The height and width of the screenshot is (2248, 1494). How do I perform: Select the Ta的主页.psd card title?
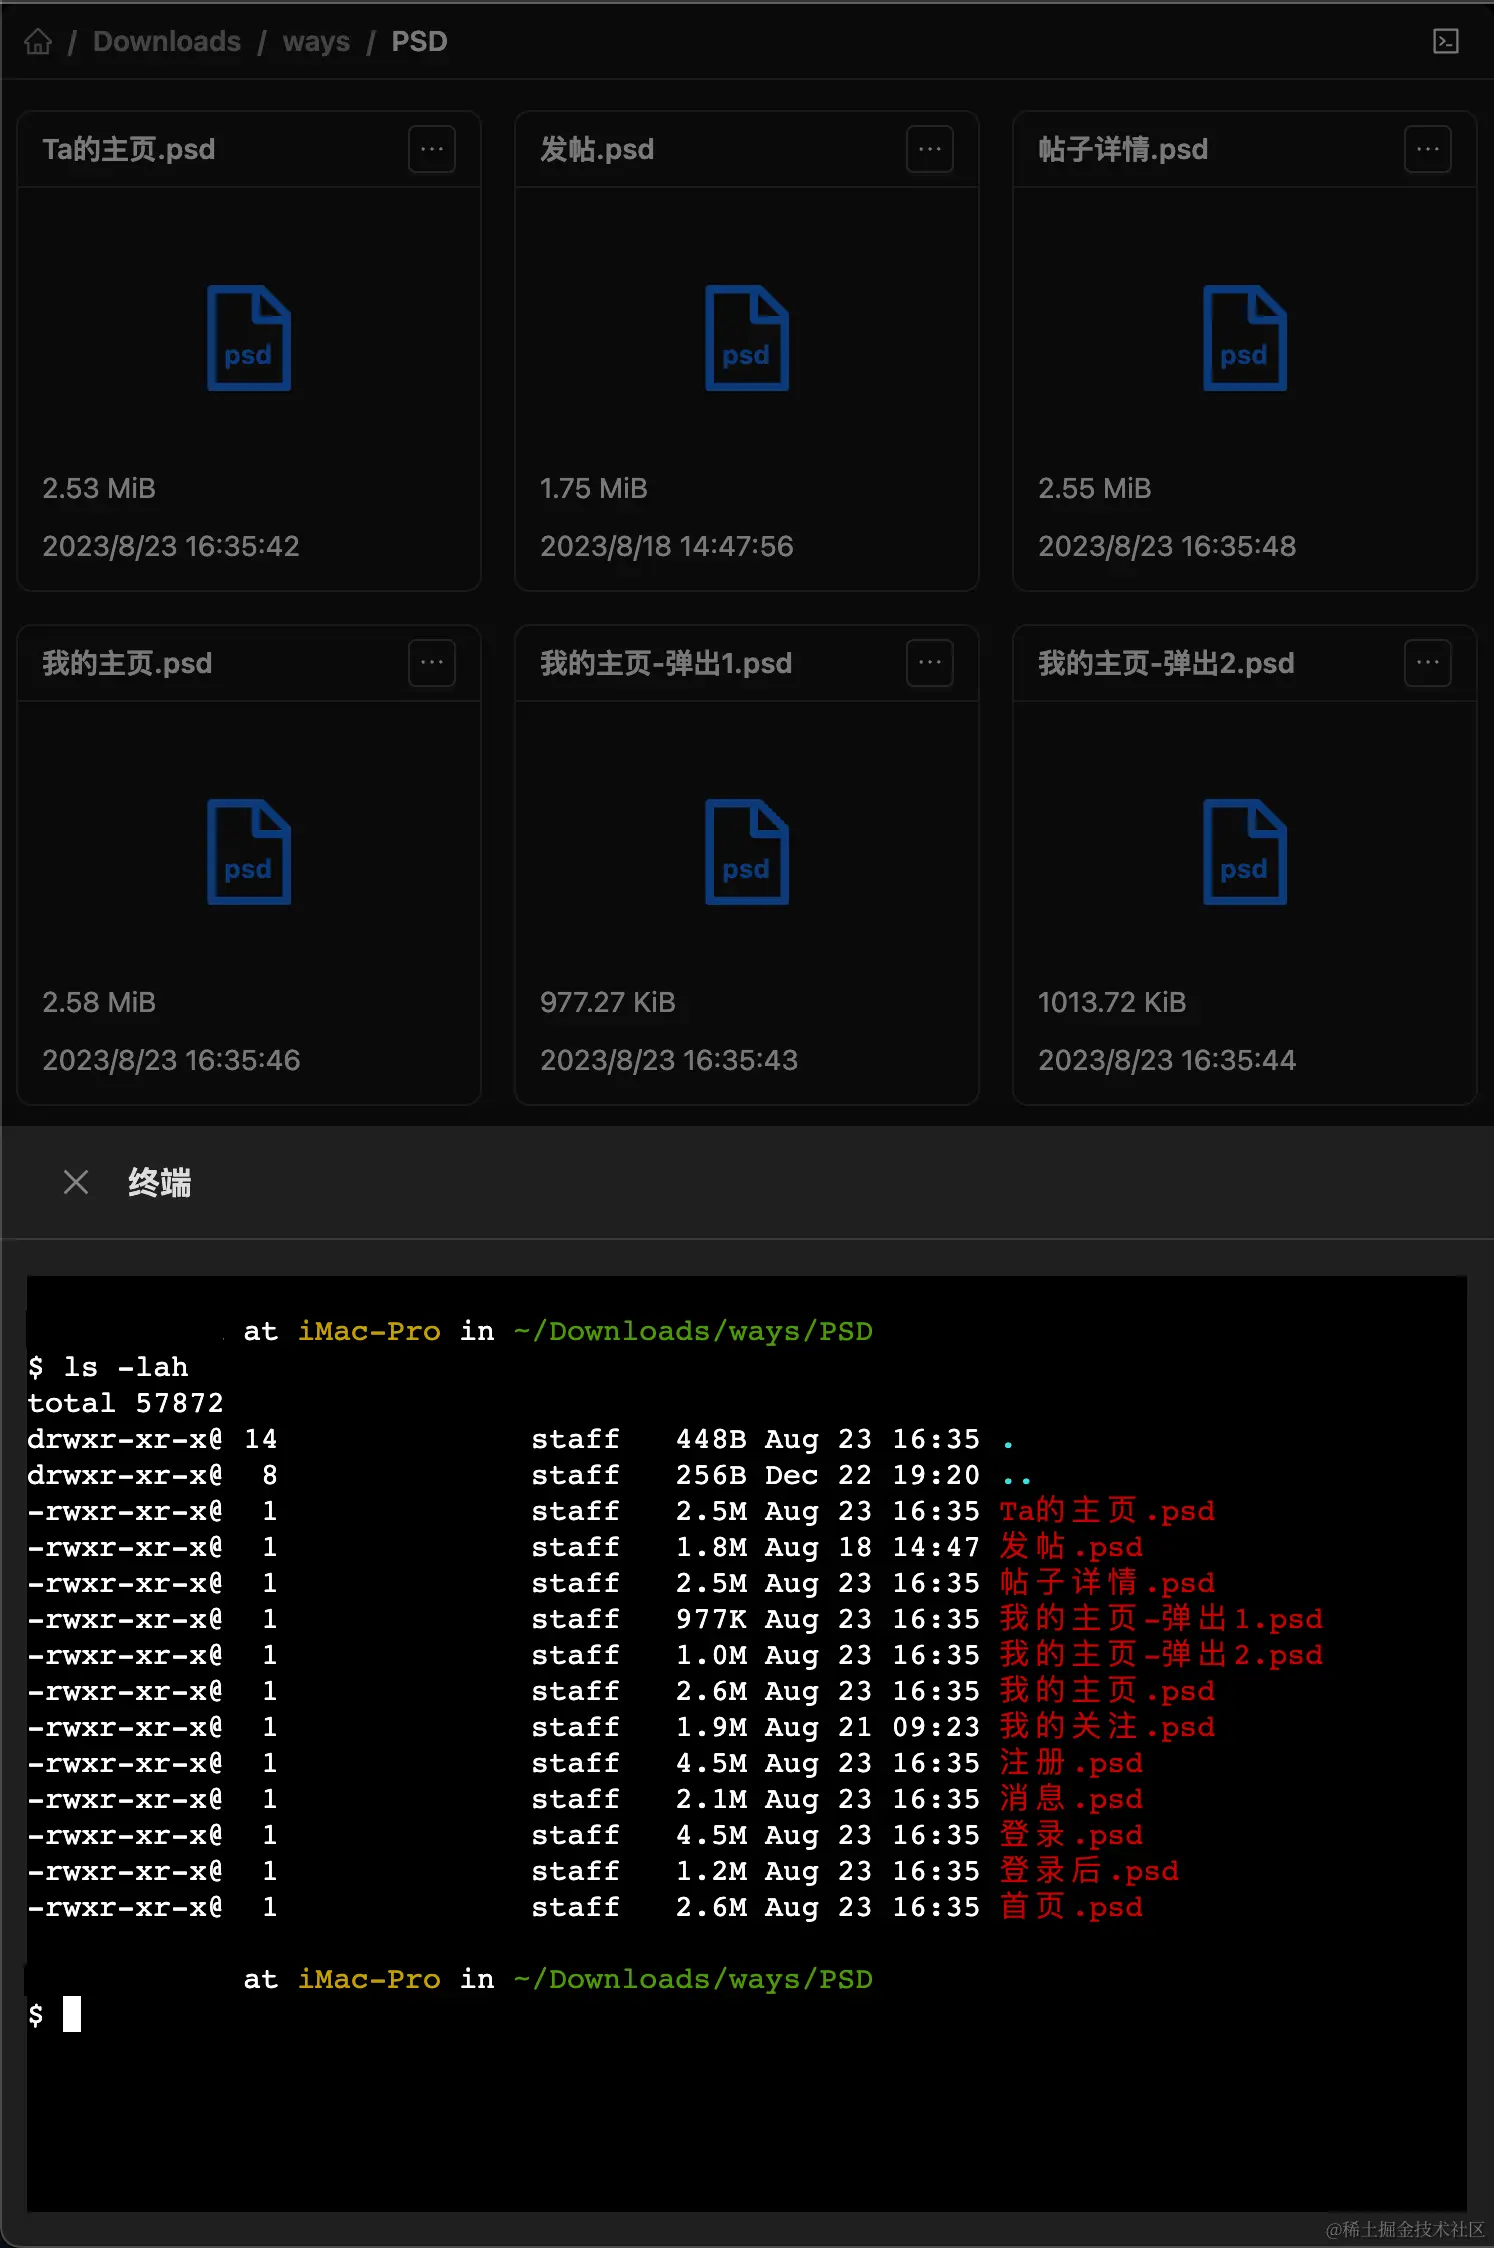click(129, 149)
